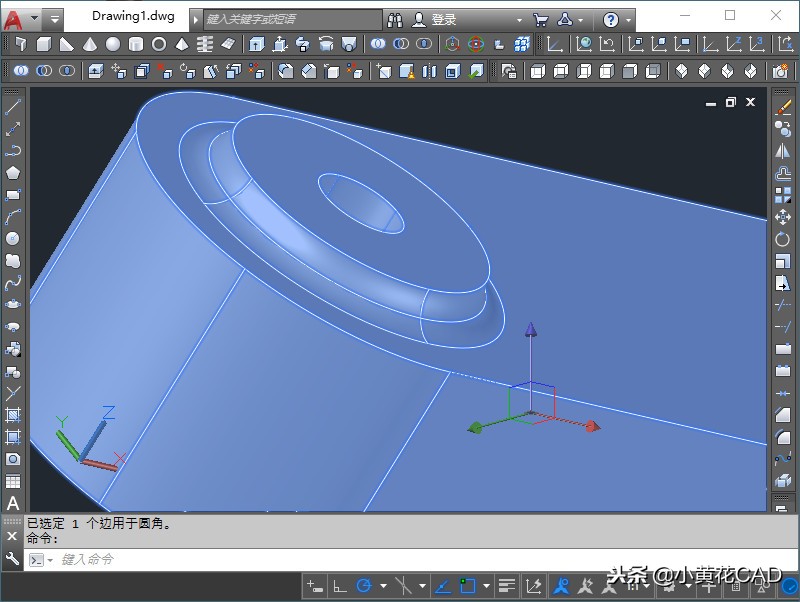Screen dimensions: 800x602
Task: Open the Table tool in draw toolbar
Action: pos(13,481)
